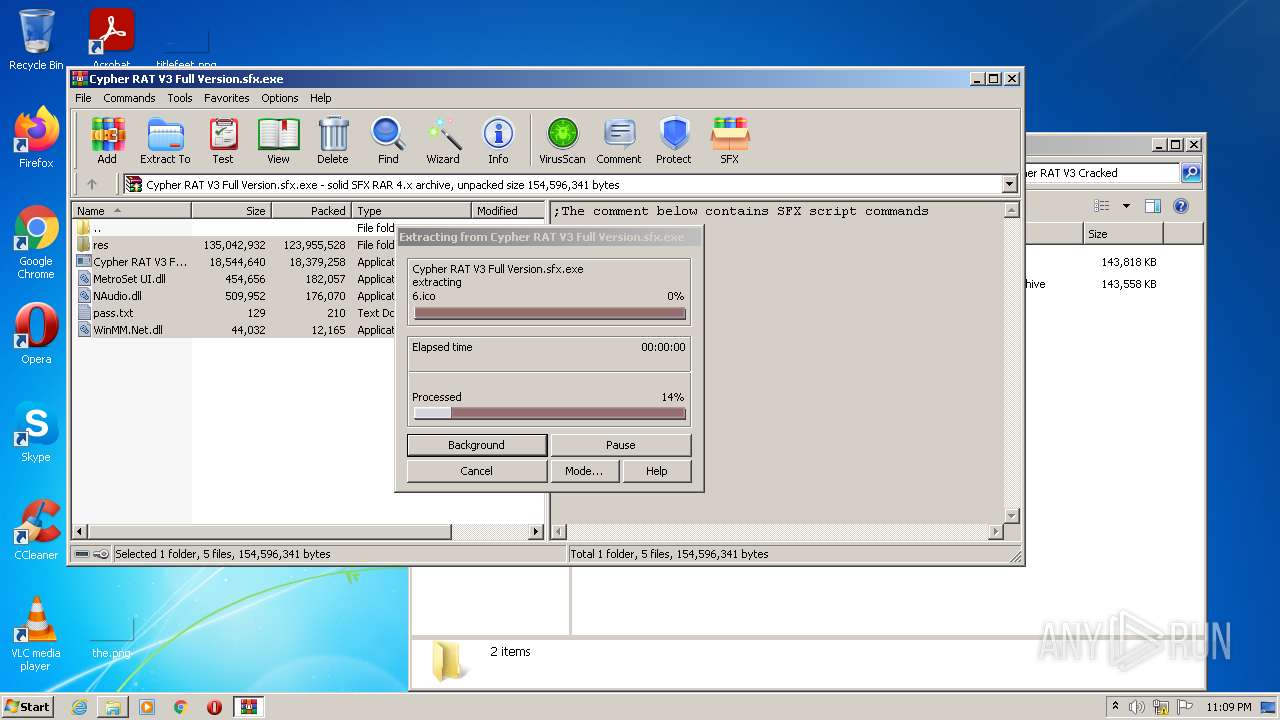Click the Delete trash can icon
Viewport: 1280px width, 720px height.
(333, 140)
